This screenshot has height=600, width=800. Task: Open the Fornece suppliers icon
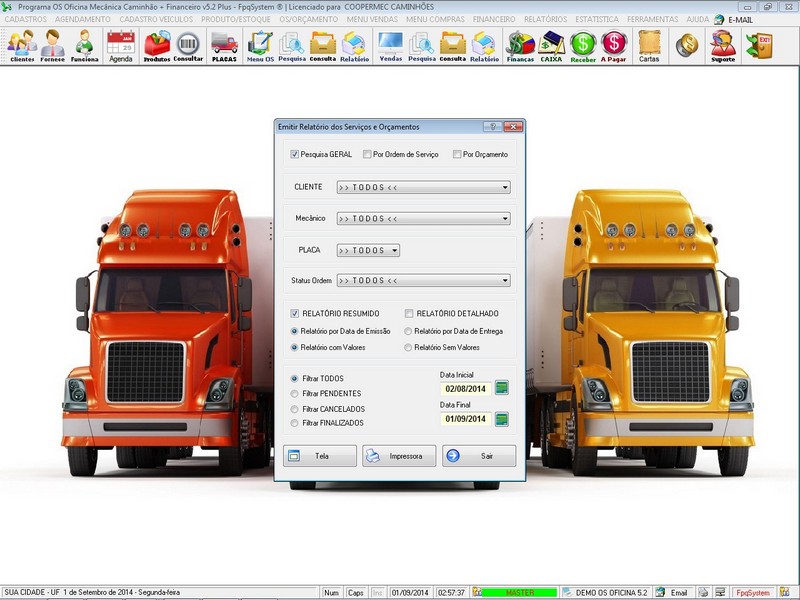(53, 46)
